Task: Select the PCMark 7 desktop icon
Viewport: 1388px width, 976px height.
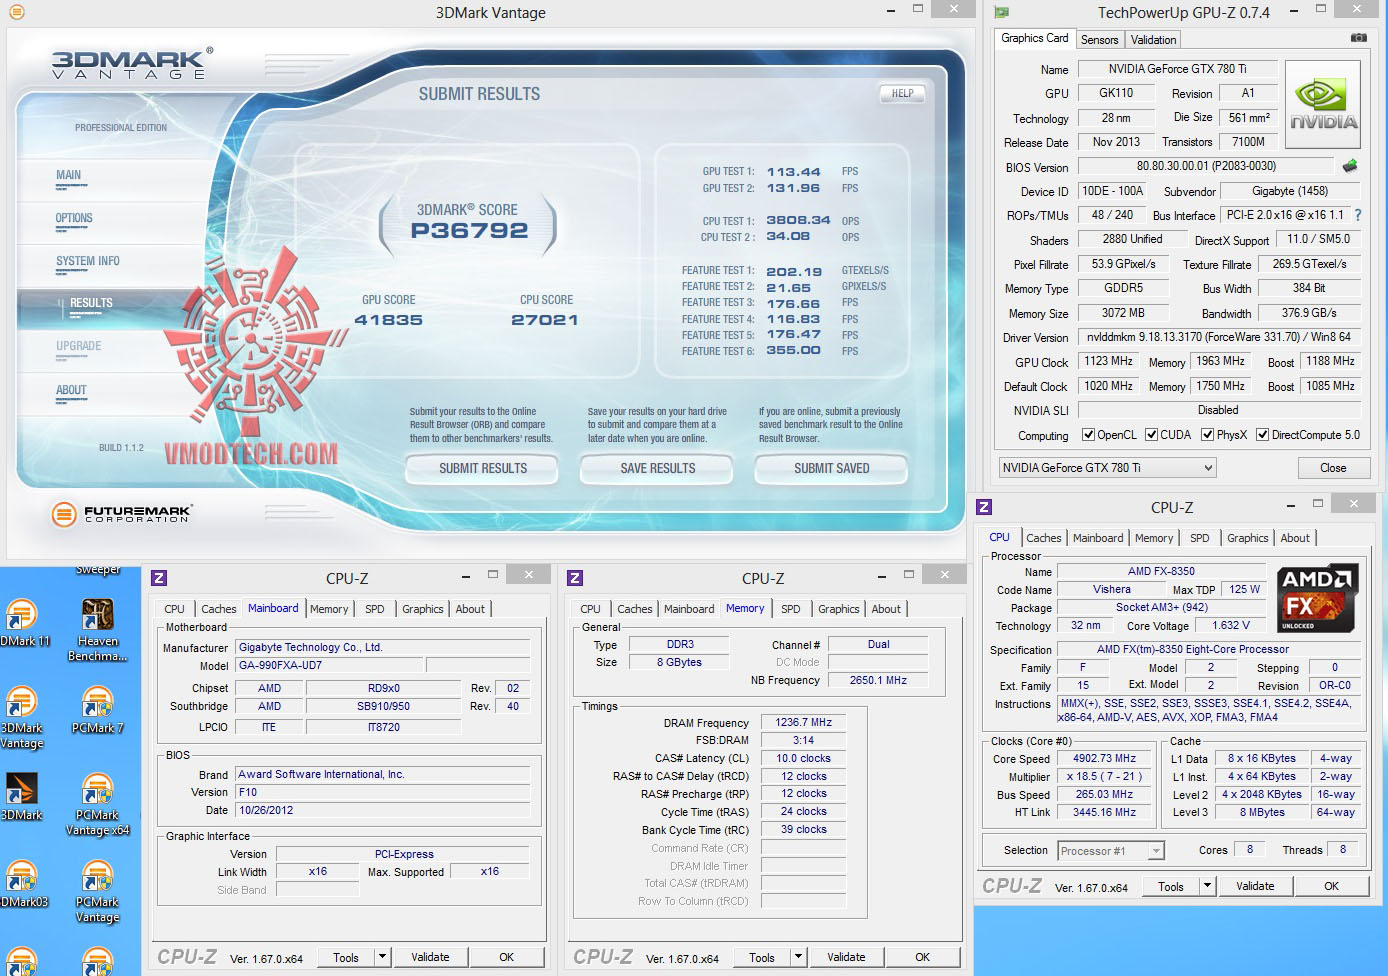Action: pos(97,710)
